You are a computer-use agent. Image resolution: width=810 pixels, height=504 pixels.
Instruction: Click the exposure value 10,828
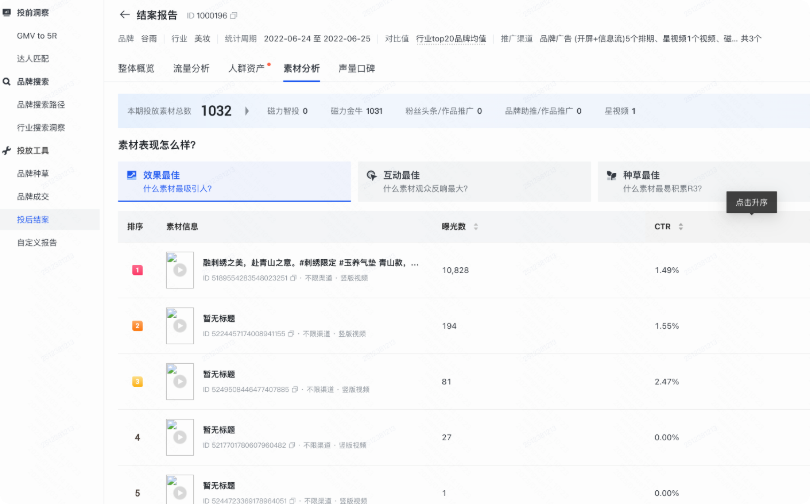(x=455, y=270)
